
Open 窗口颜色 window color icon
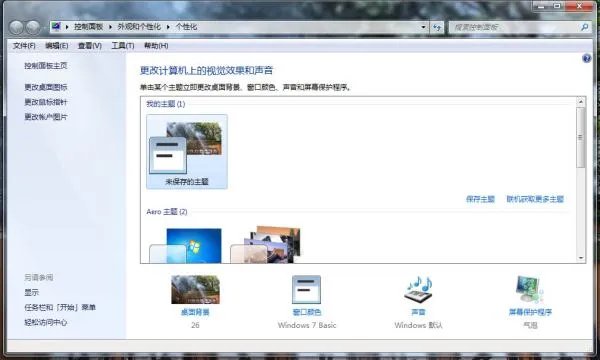[x=307, y=290]
